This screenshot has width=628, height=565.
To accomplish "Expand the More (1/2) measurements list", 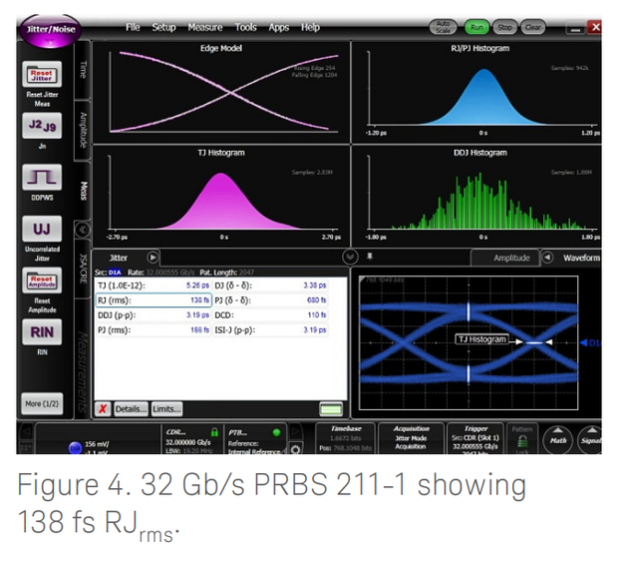I will [42, 404].
